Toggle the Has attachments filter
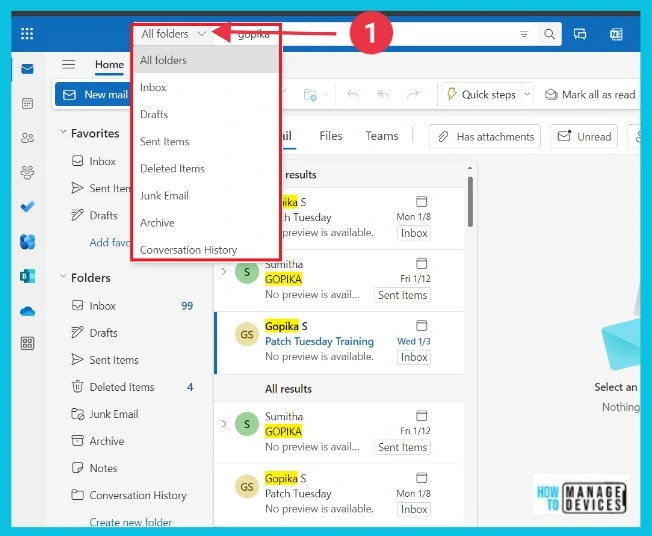This screenshot has height=536, width=652. (x=484, y=137)
